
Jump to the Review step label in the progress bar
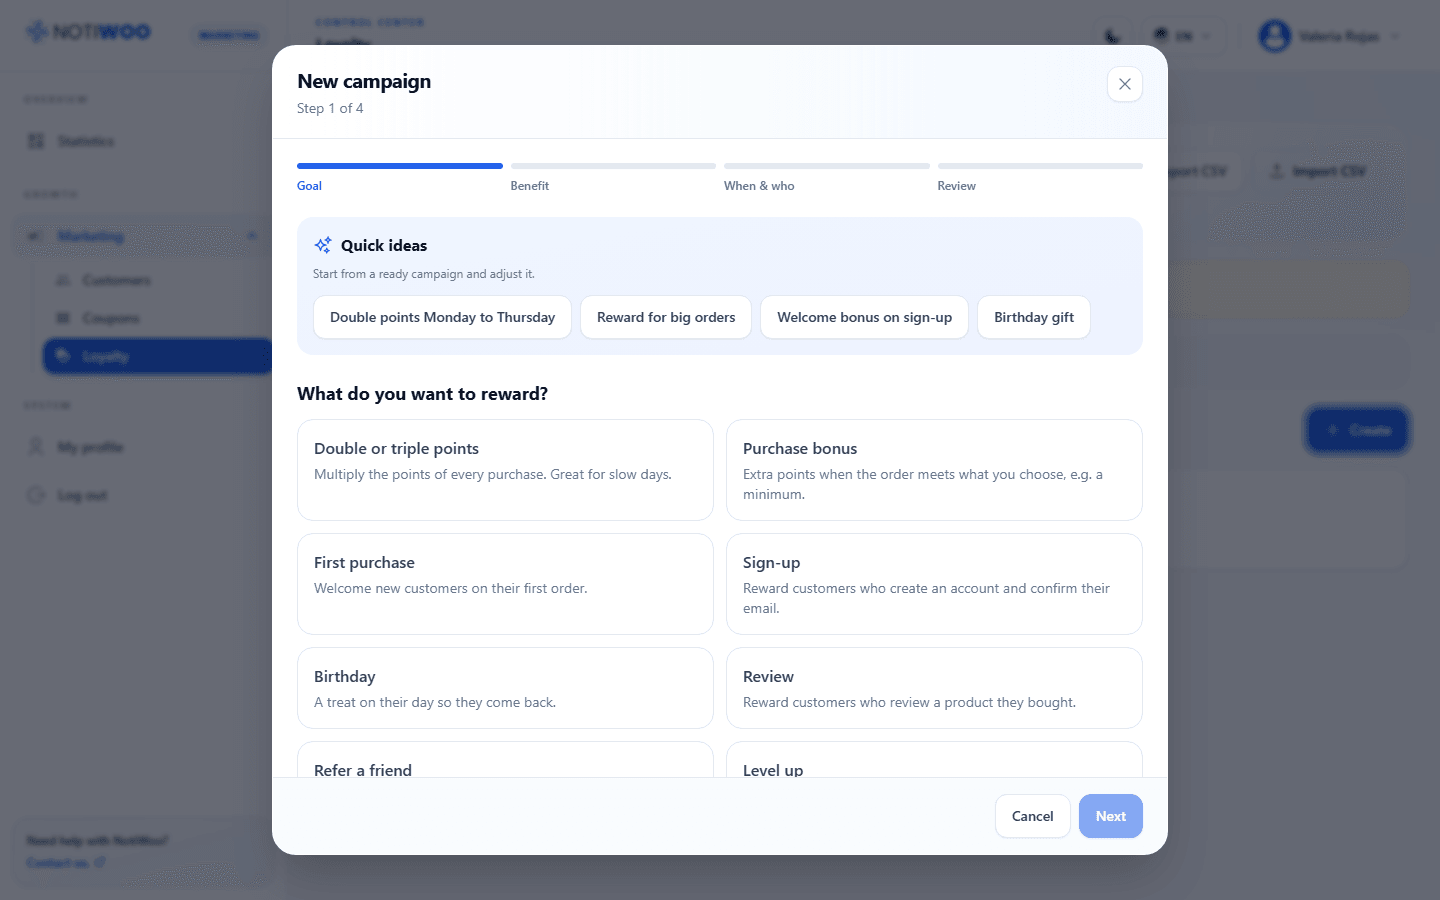[957, 186]
